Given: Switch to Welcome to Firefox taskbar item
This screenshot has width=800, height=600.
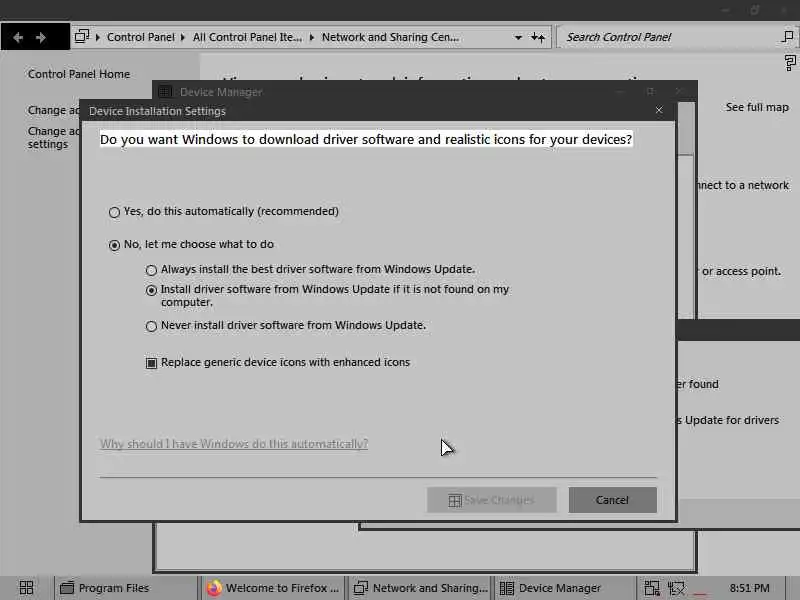Looking at the screenshot, I should click(x=273, y=588).
